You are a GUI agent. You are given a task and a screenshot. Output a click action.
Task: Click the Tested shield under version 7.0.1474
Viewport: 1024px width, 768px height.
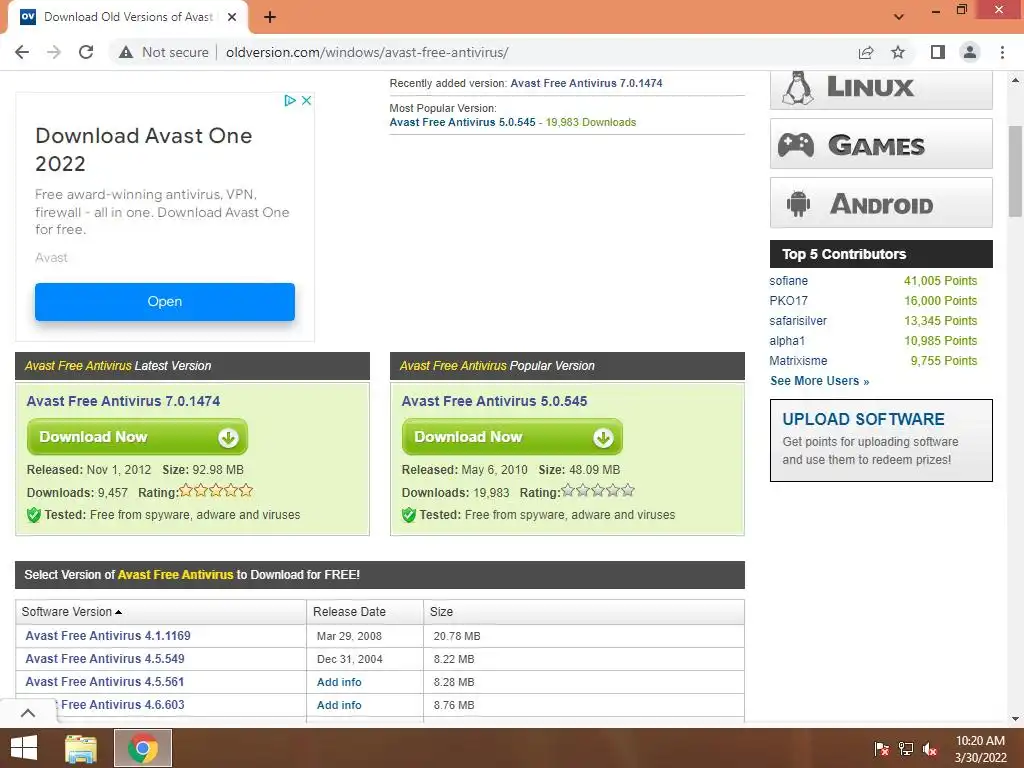34,515
